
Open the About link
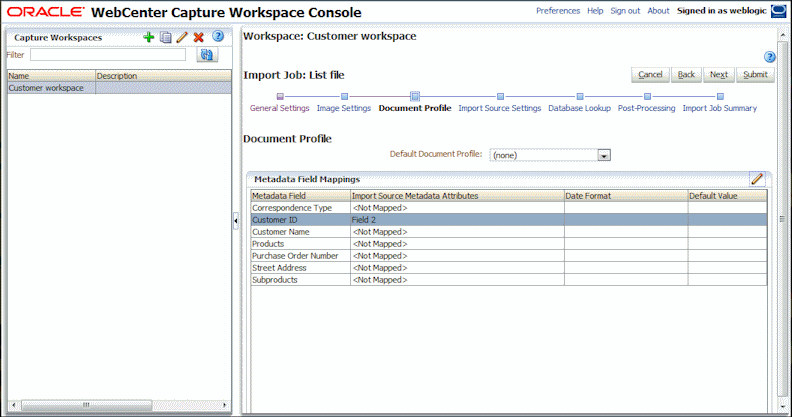[658, 11]
